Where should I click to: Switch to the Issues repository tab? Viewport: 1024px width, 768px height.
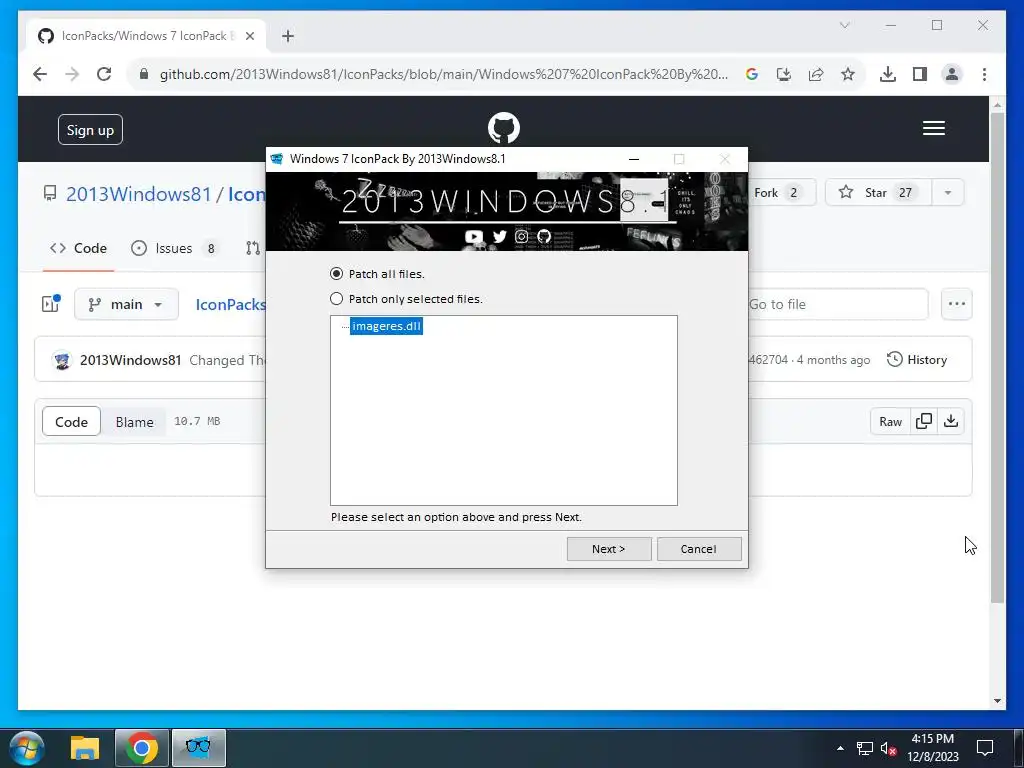pyautogui.click(x=174, y=248)
